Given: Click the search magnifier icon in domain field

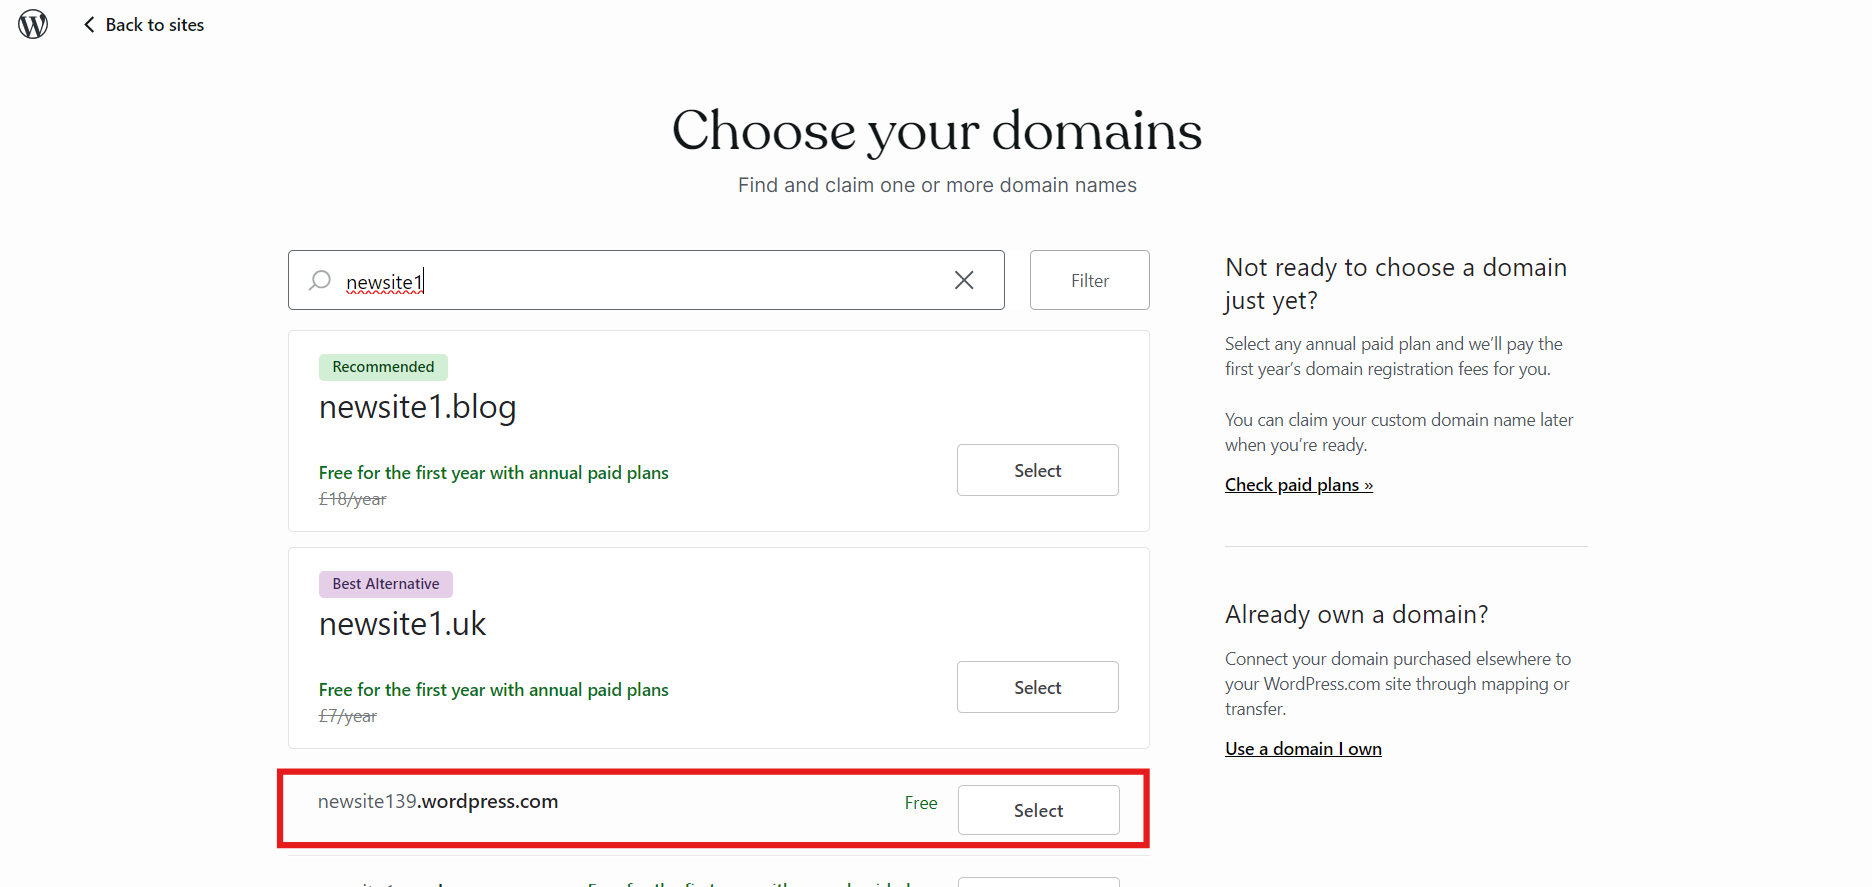Looking at the screenshot, I should point(320,280).
